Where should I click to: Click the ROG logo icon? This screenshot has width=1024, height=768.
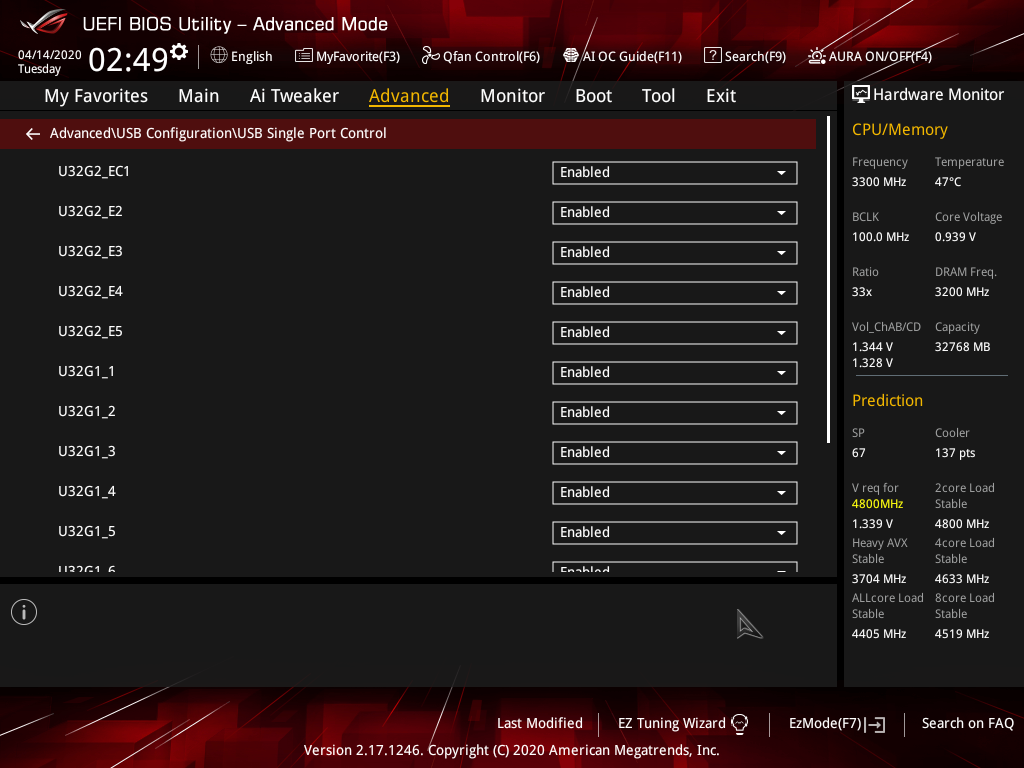pos(43,22)
